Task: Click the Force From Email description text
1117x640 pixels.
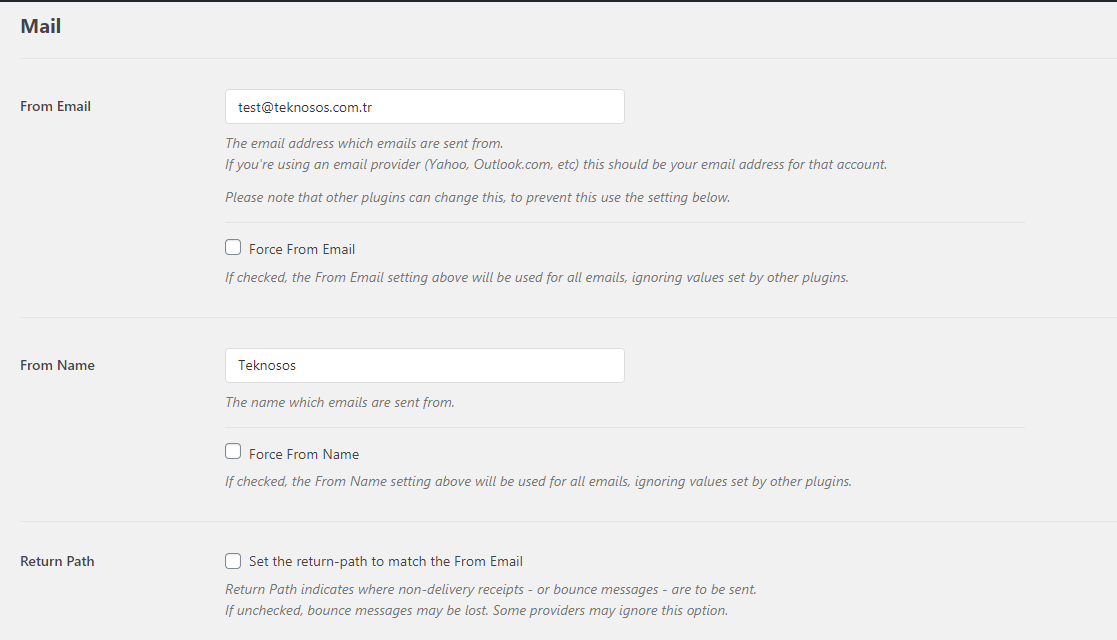Action: (537, 277)
